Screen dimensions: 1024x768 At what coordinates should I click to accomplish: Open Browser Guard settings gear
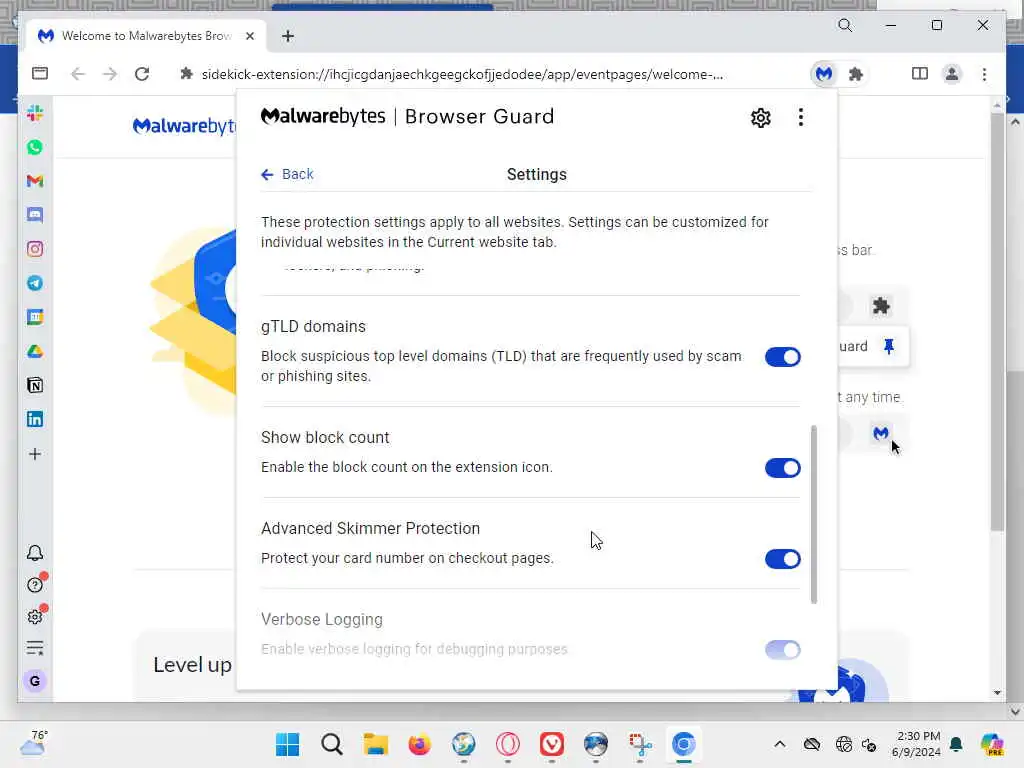(761, 118)
